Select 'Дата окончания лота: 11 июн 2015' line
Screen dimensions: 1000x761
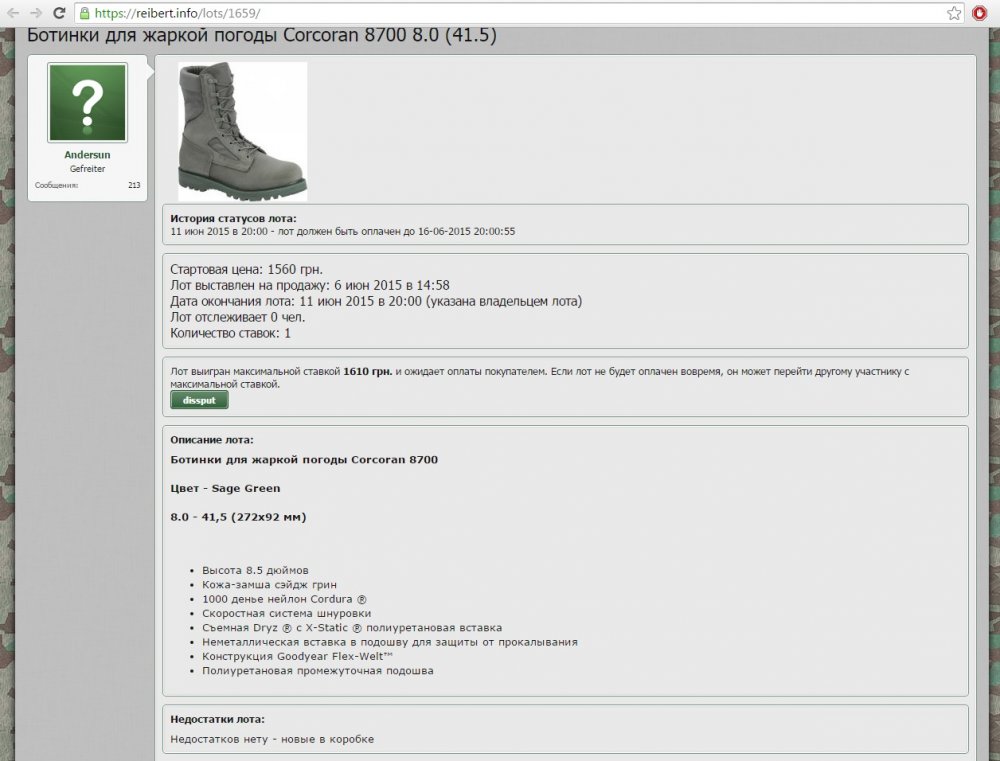pos(376,301)
